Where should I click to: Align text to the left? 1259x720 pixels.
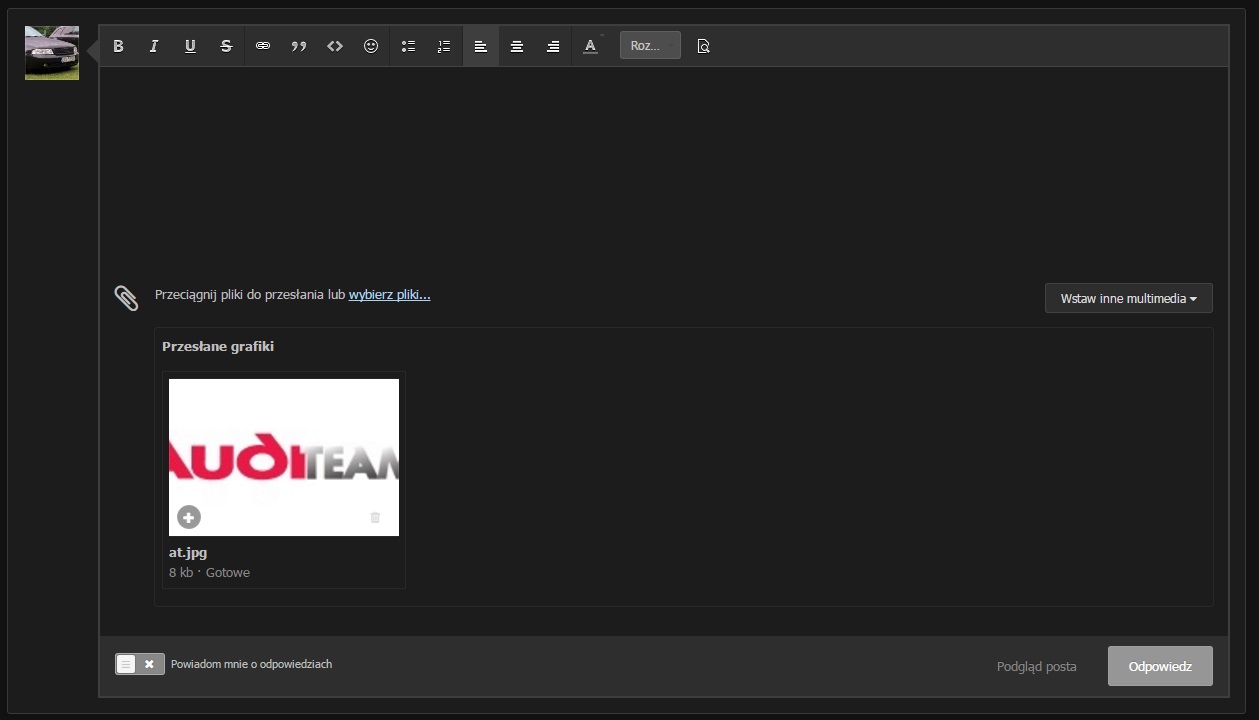481,46
